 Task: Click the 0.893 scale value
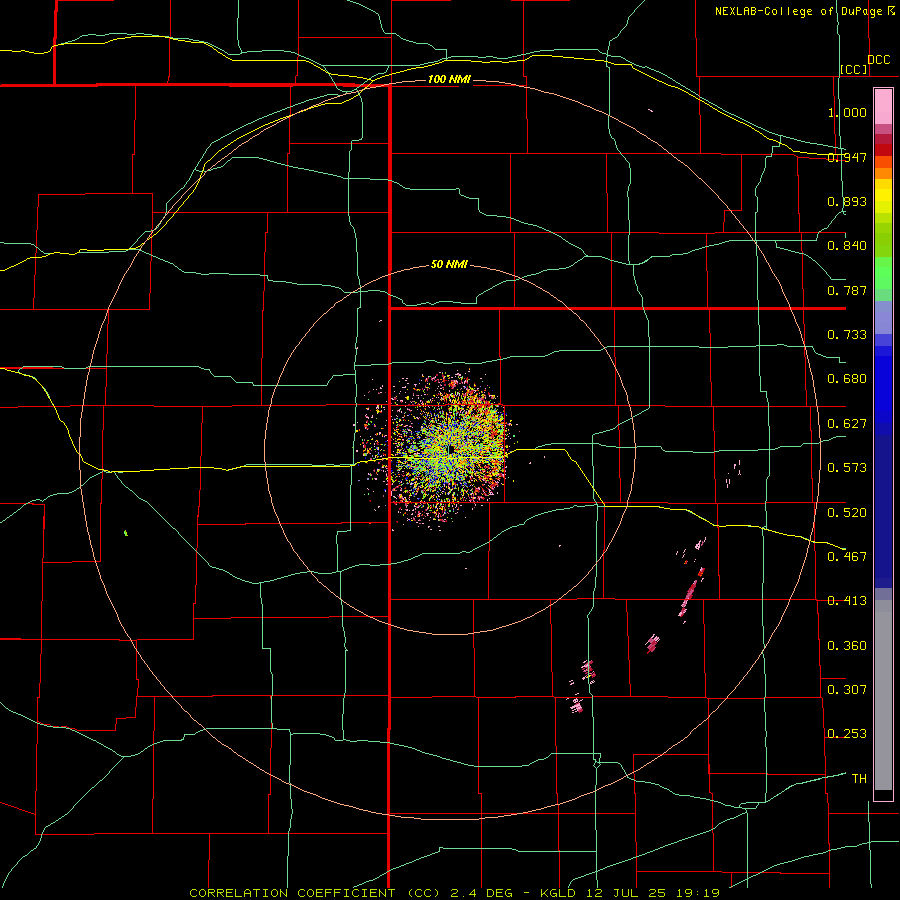847,201
